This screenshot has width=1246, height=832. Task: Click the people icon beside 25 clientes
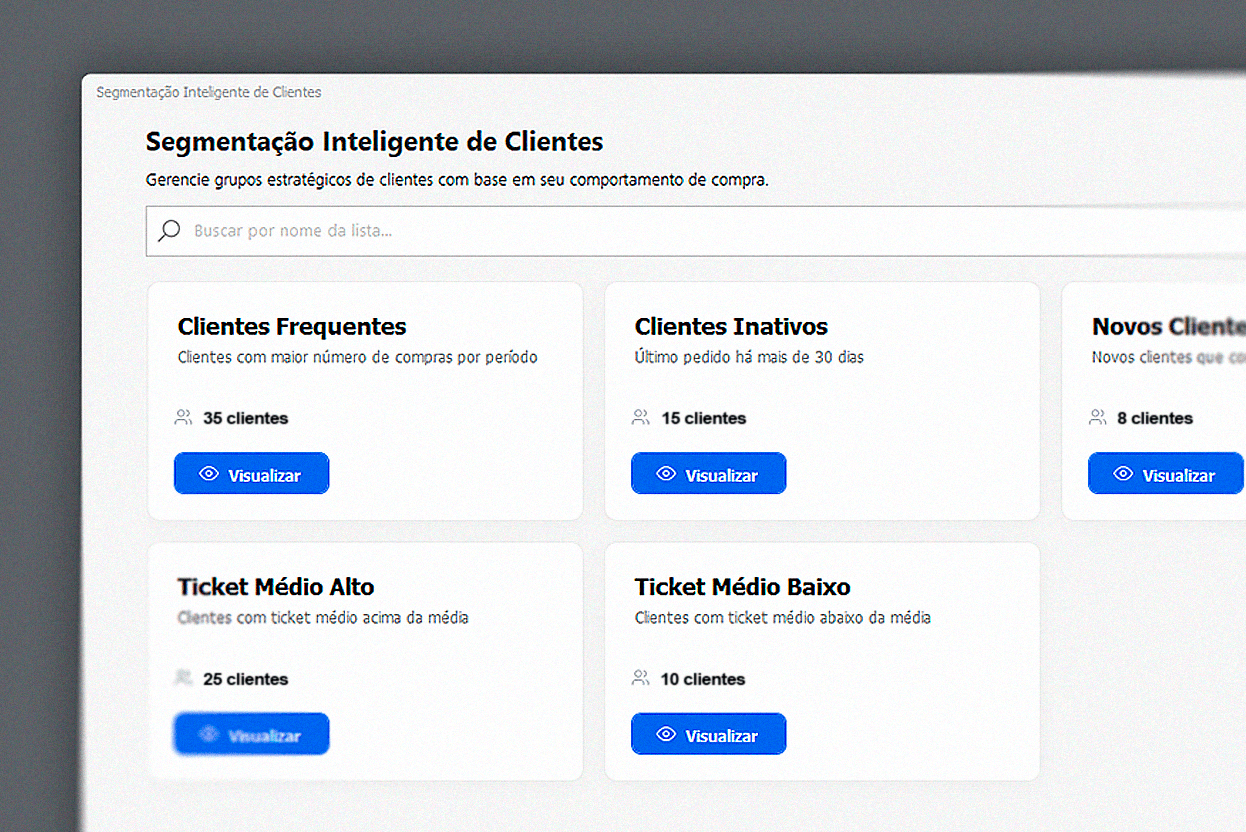(183, 678)
